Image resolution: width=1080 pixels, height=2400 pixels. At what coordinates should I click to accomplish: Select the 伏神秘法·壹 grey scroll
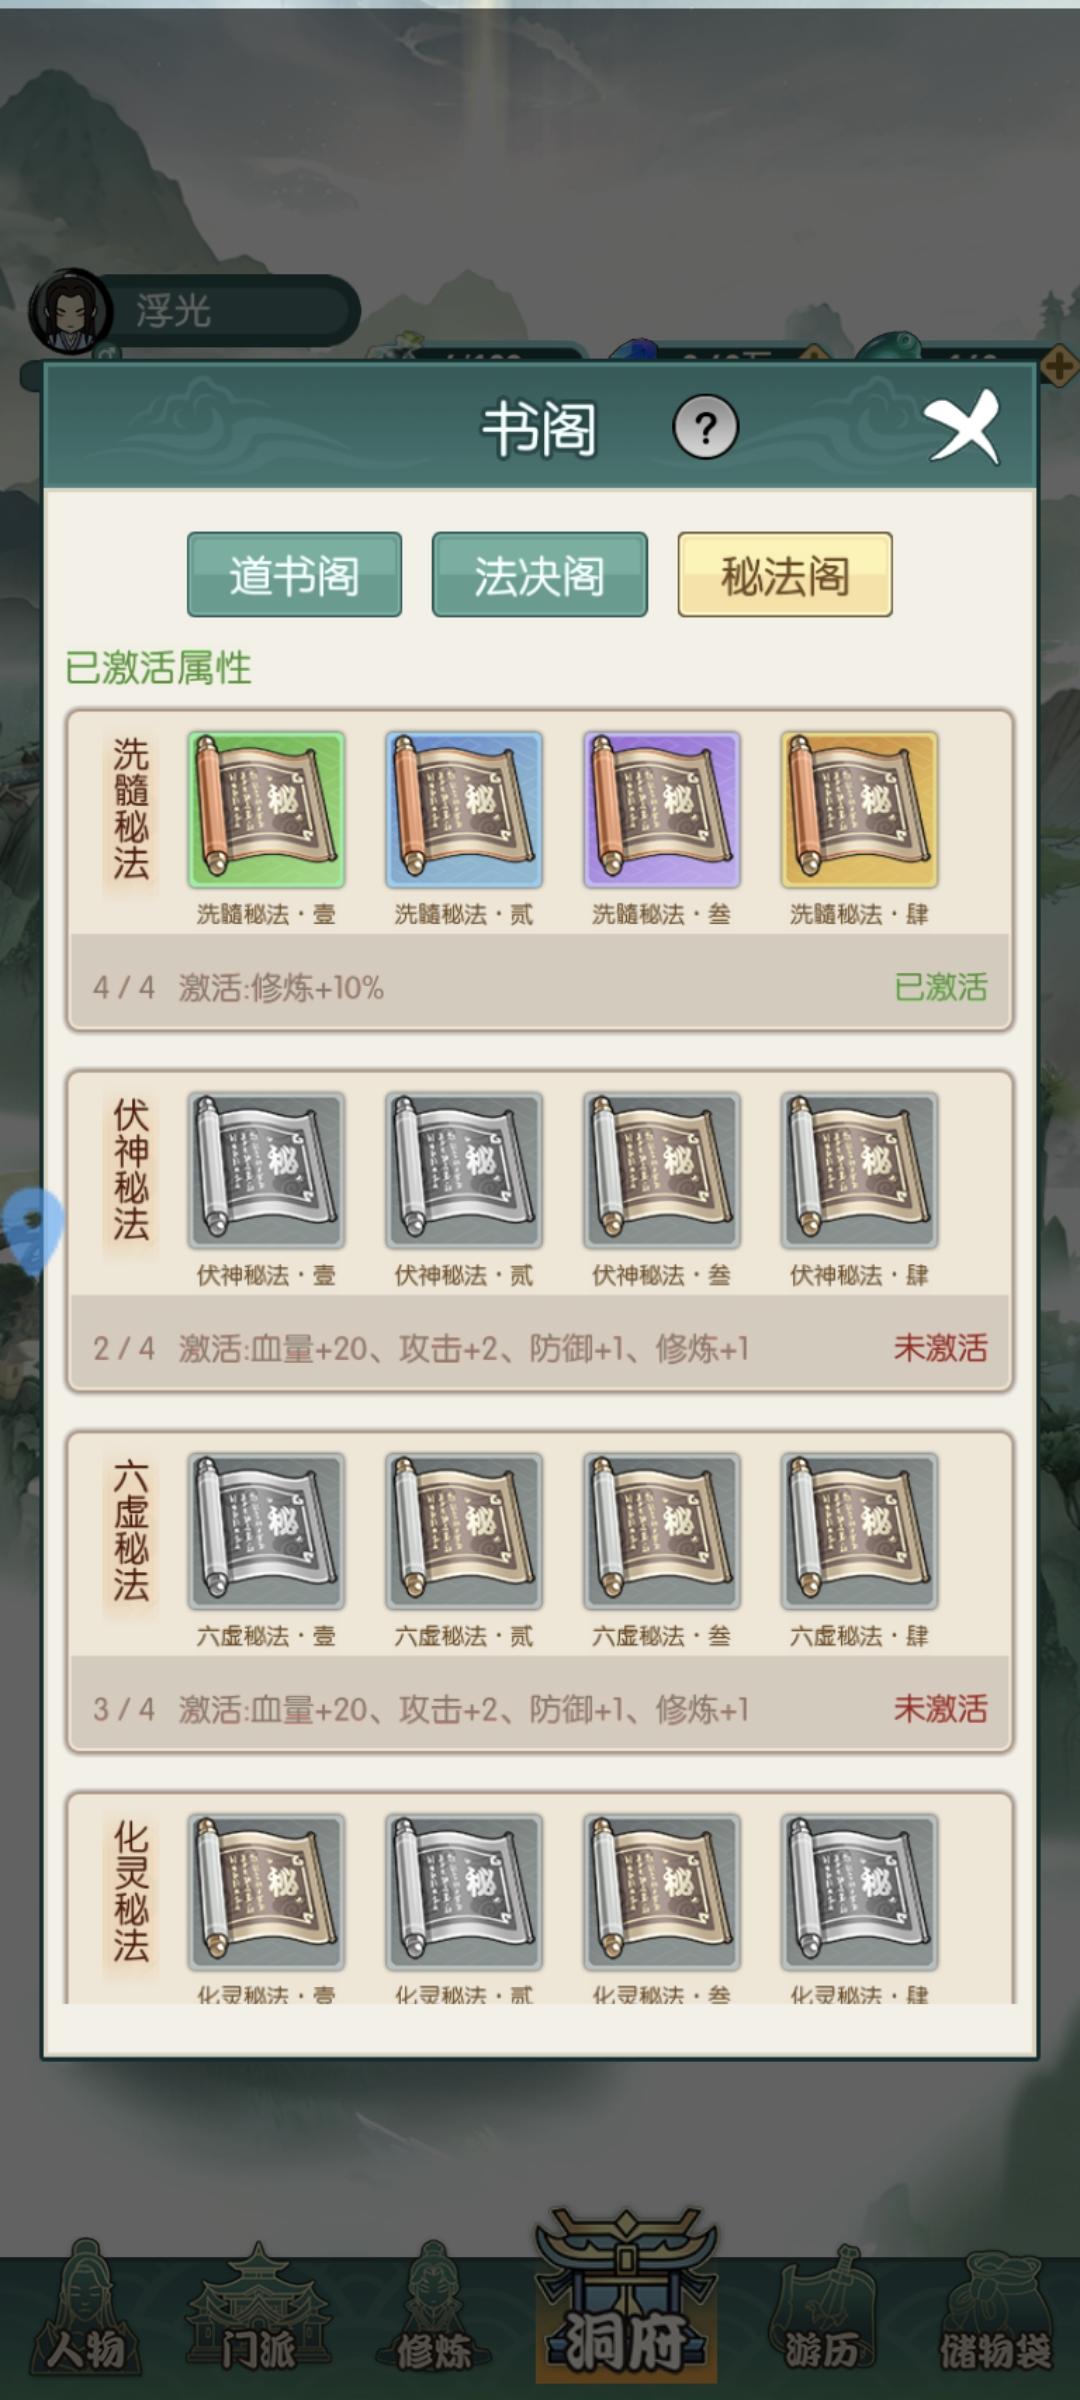click(266, 1170)
